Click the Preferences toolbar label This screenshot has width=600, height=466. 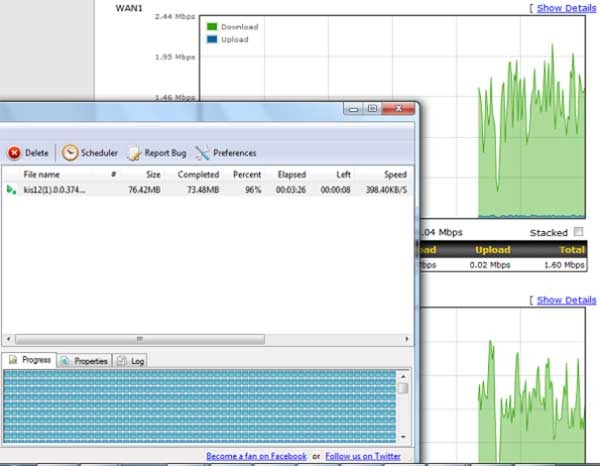(235, 153)
